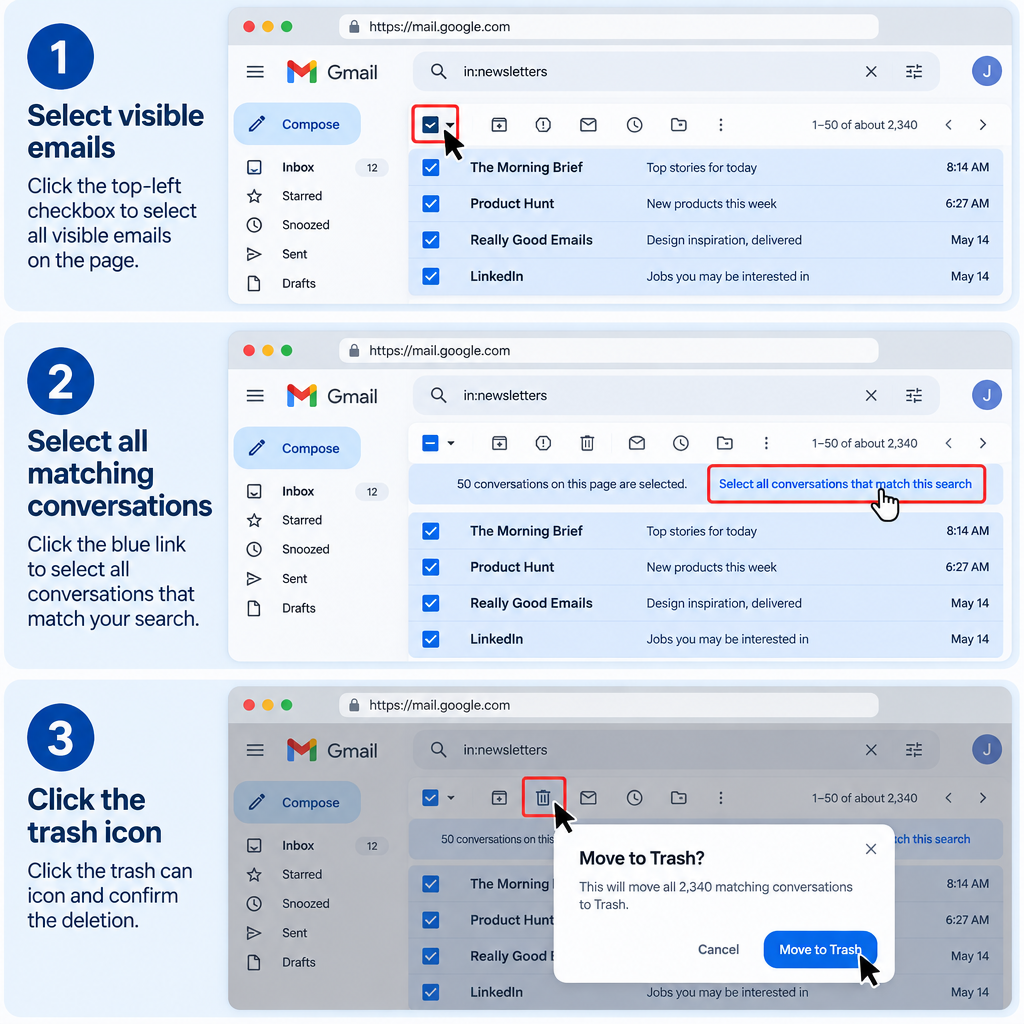The image size is (1024, 1024).
Task: Open the three-dot More menu in step 2 toolbar
Action: tap(766, 443)
